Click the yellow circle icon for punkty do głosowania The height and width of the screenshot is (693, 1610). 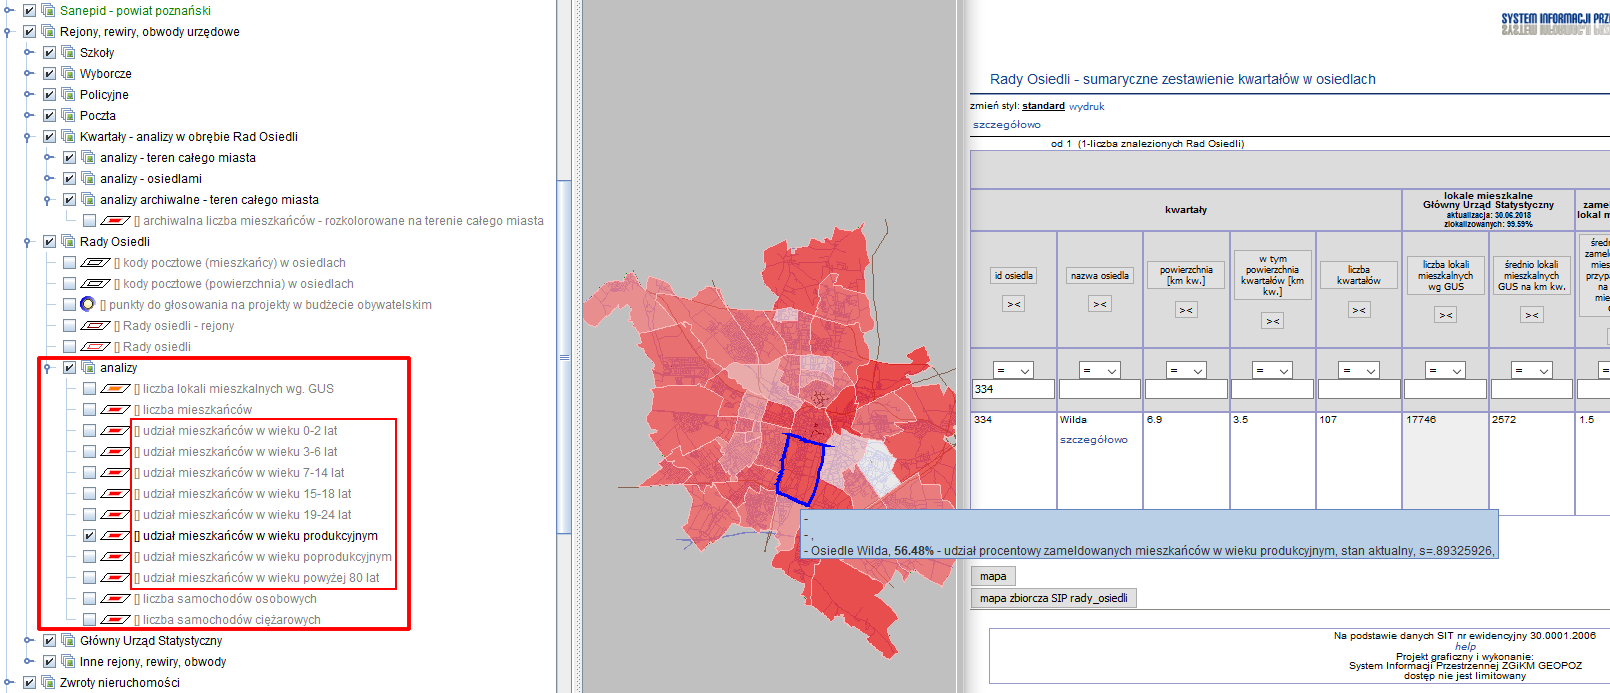coord(87,304)
